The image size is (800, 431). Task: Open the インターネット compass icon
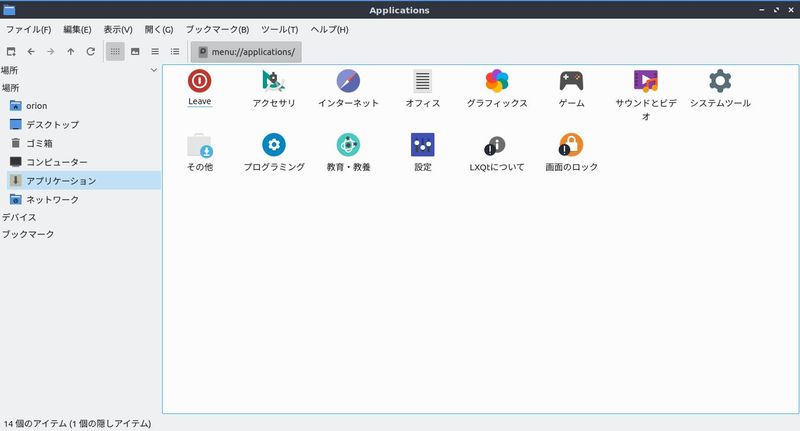coord(348,81)
